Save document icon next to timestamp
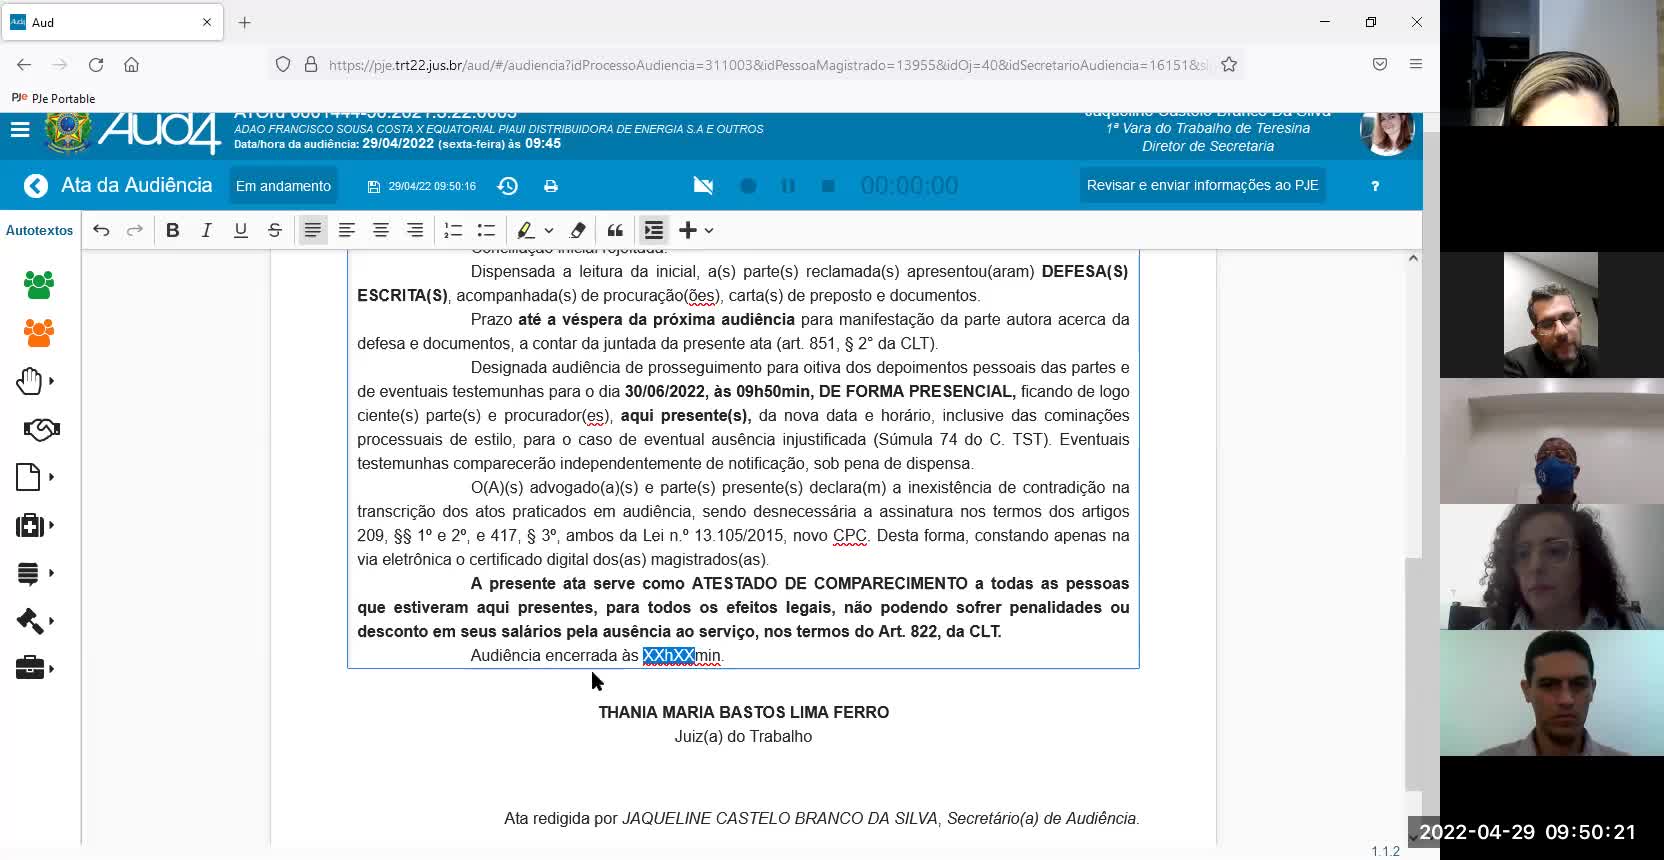This screenshot has width=1664, height=860. pos(374,187)
